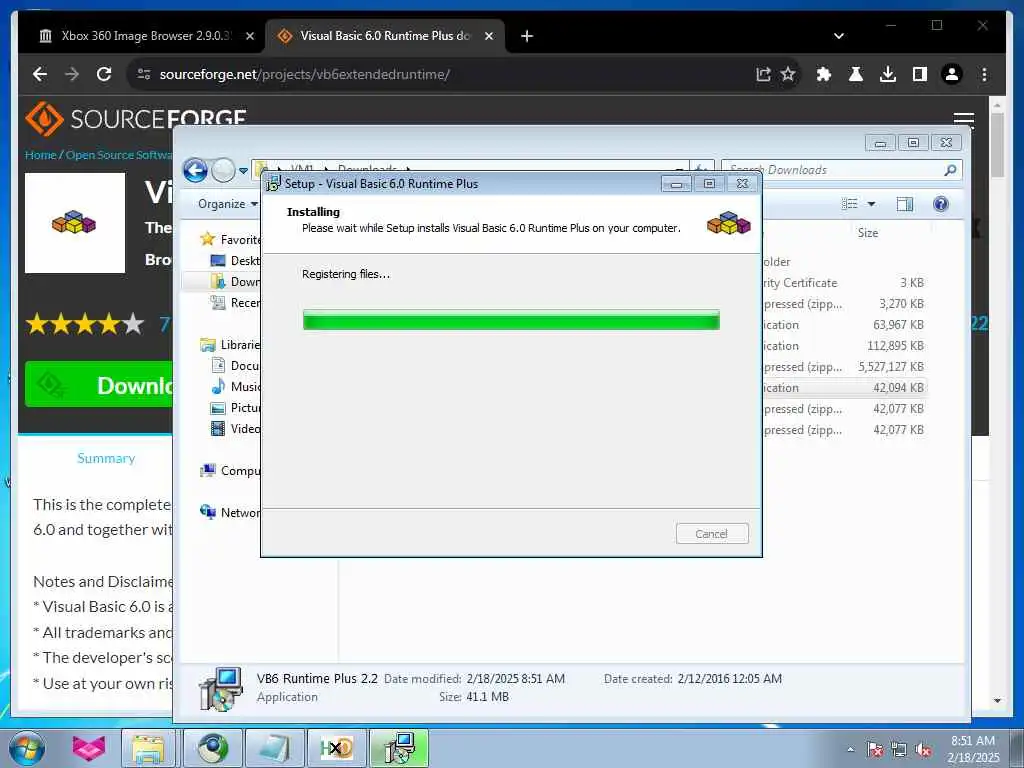
Task: Reload the SourceForge page
Action: (104, 74)
